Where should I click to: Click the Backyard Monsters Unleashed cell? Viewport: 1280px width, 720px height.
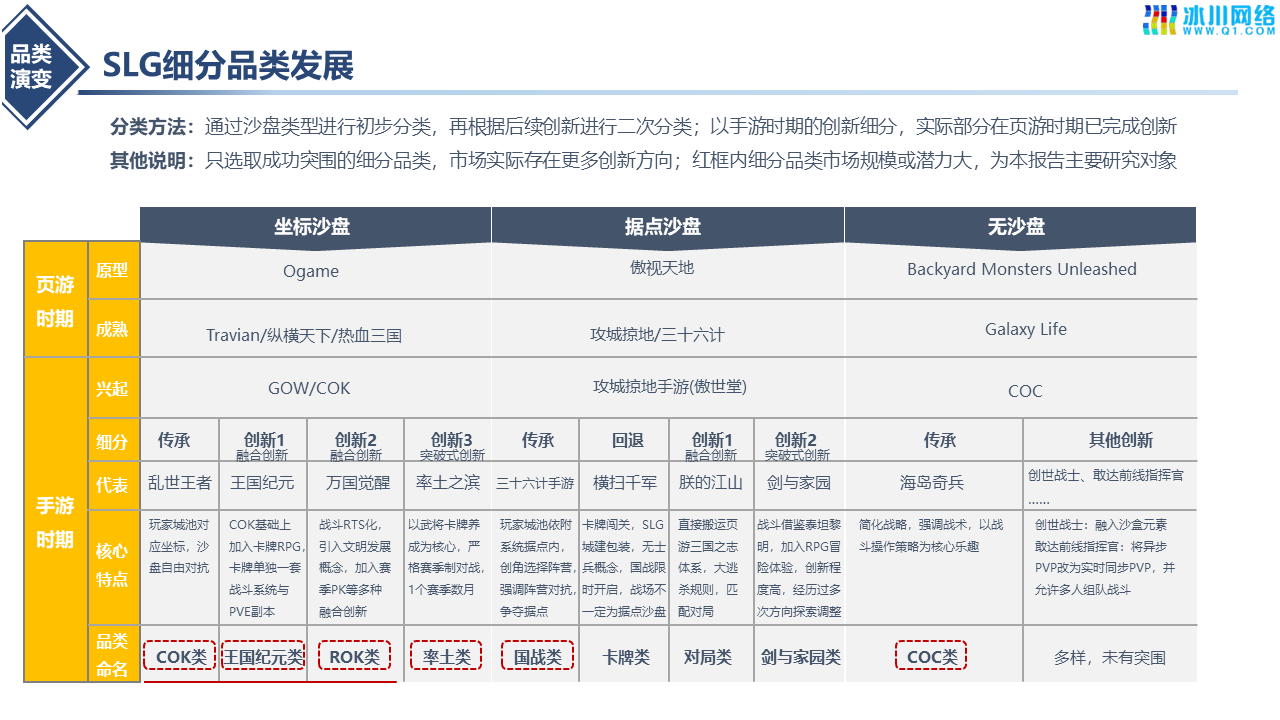[1021, 269]
